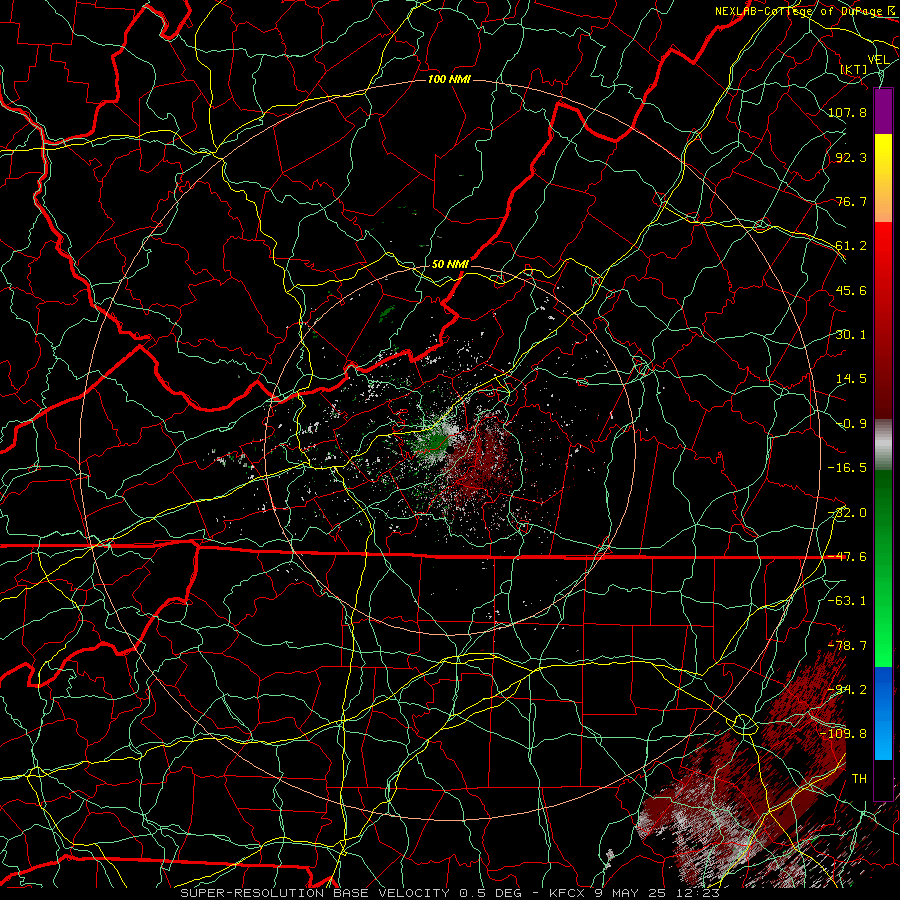
Task: Click the 14.5 velocity scale value
Action: point(851,379)
